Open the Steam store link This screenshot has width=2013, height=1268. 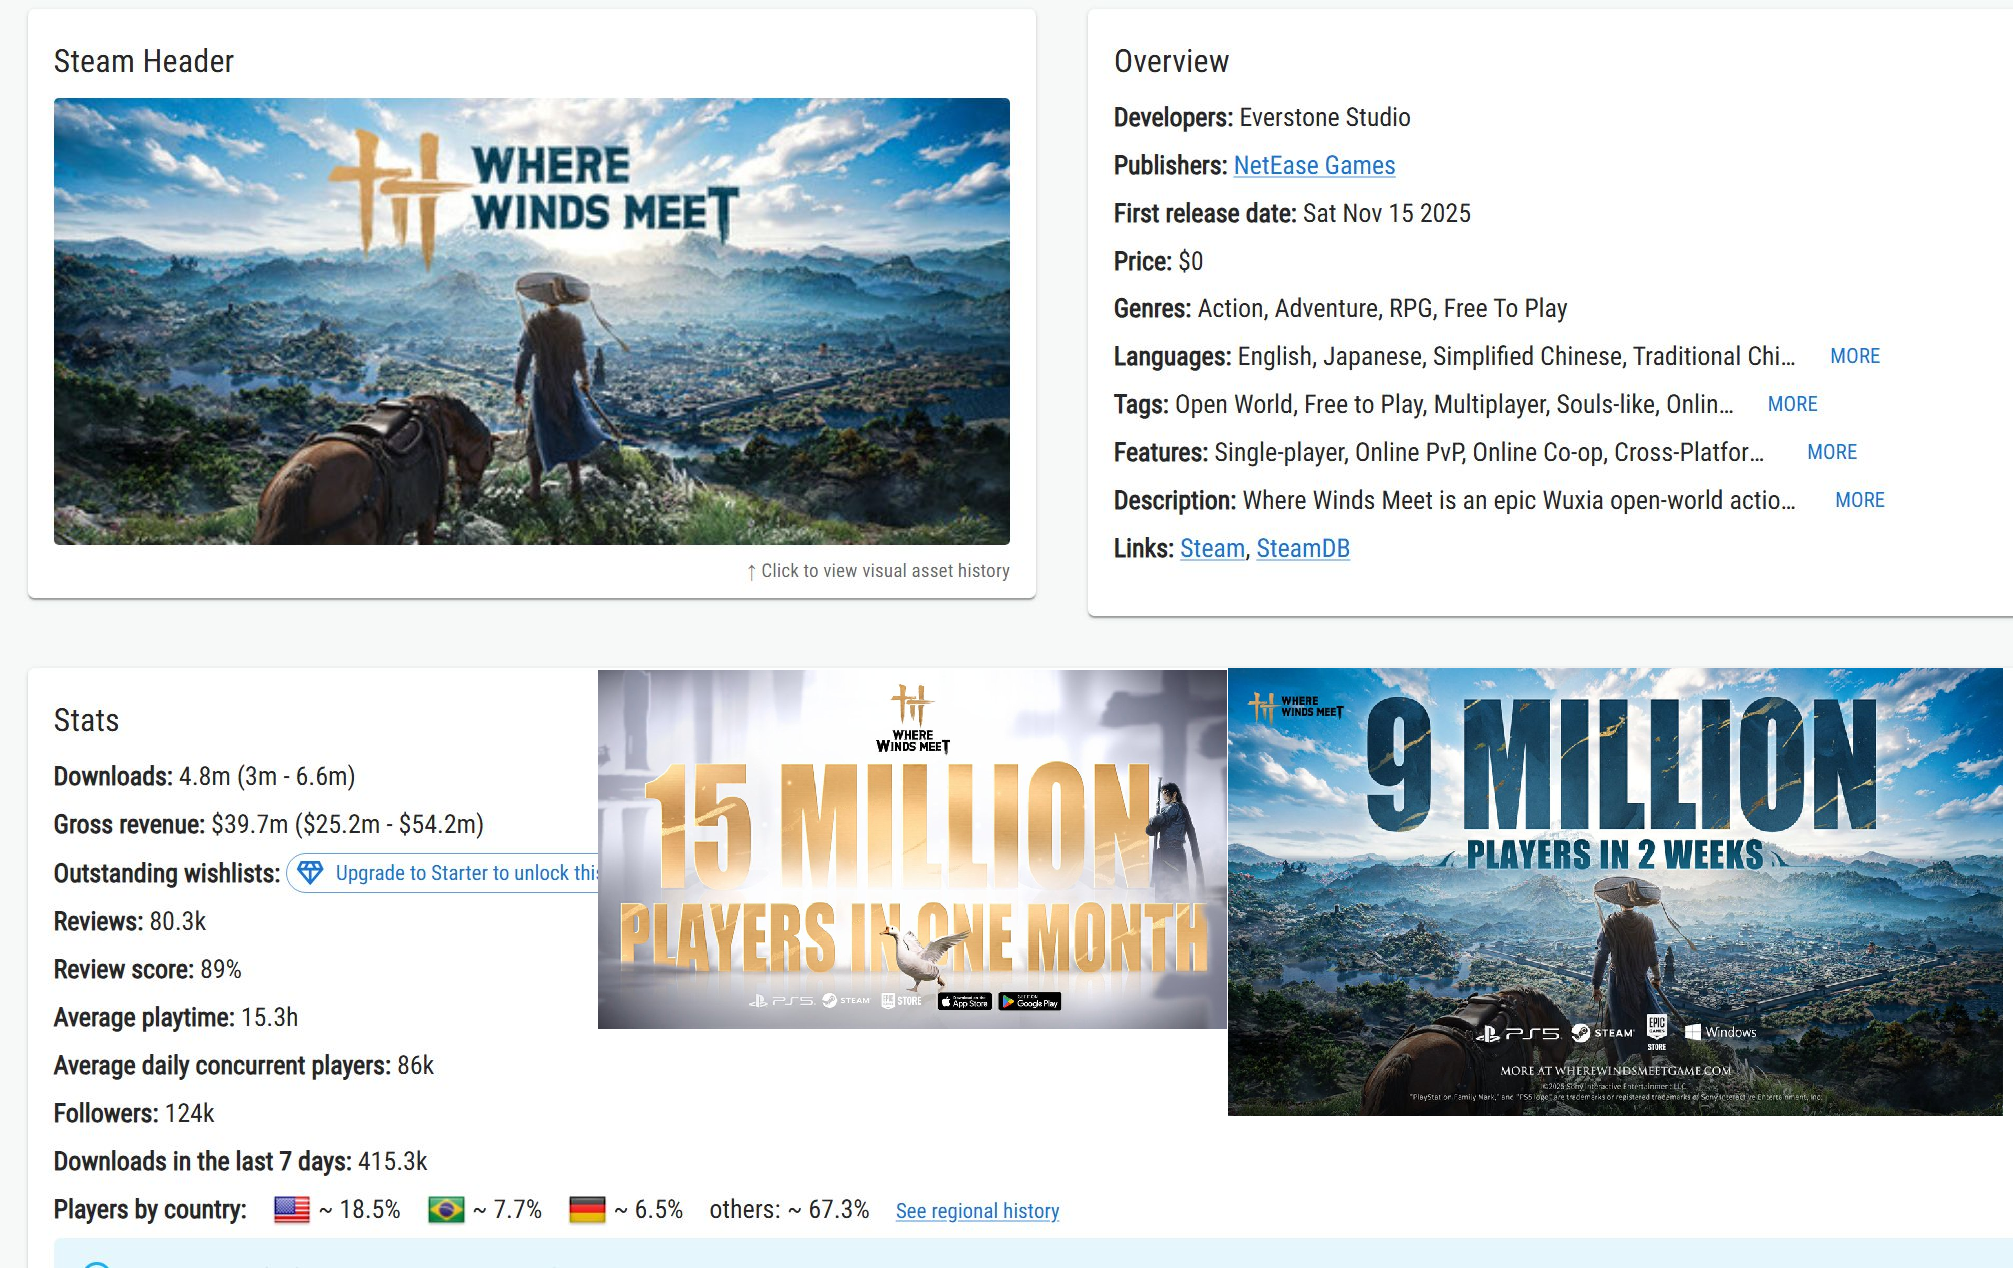pos(1212,548)
